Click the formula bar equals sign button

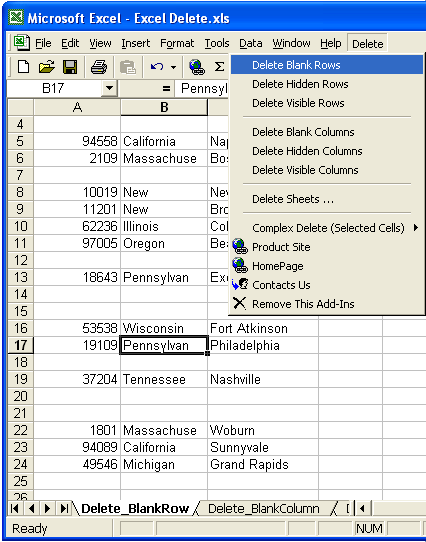tap(166, 89)
